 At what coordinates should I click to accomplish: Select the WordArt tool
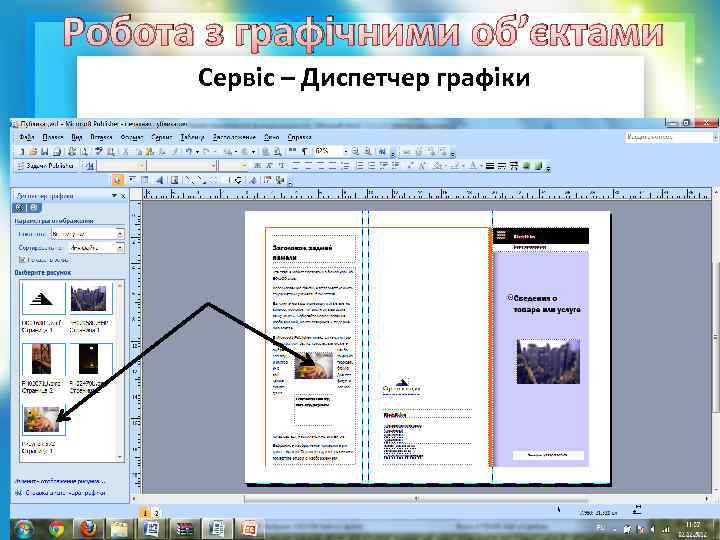(x=159, y=180)
